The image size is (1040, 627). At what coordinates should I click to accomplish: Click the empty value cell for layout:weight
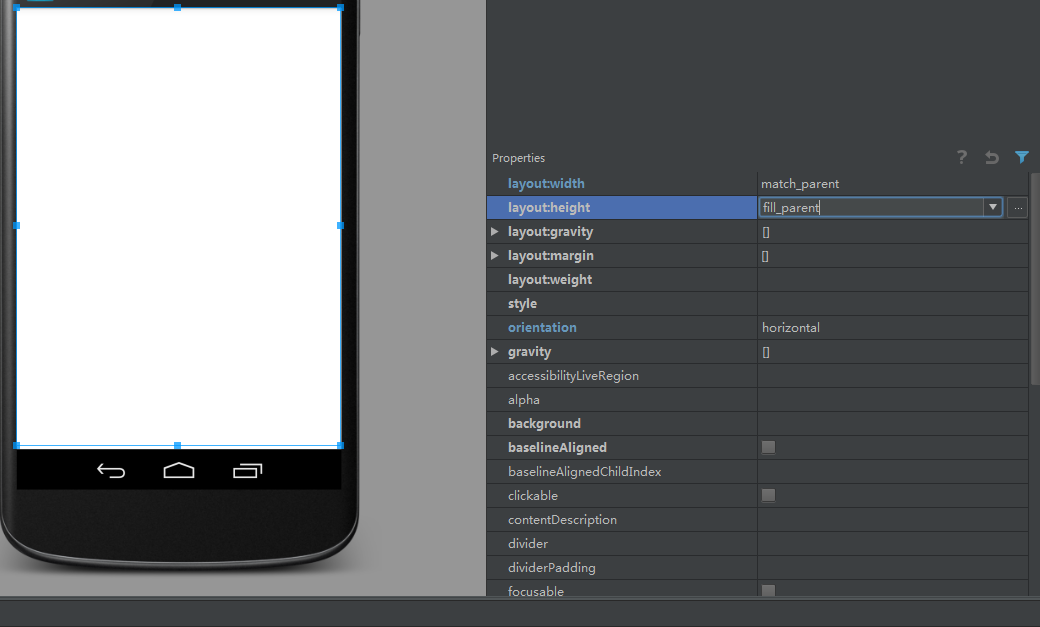[x=893, y=280]
